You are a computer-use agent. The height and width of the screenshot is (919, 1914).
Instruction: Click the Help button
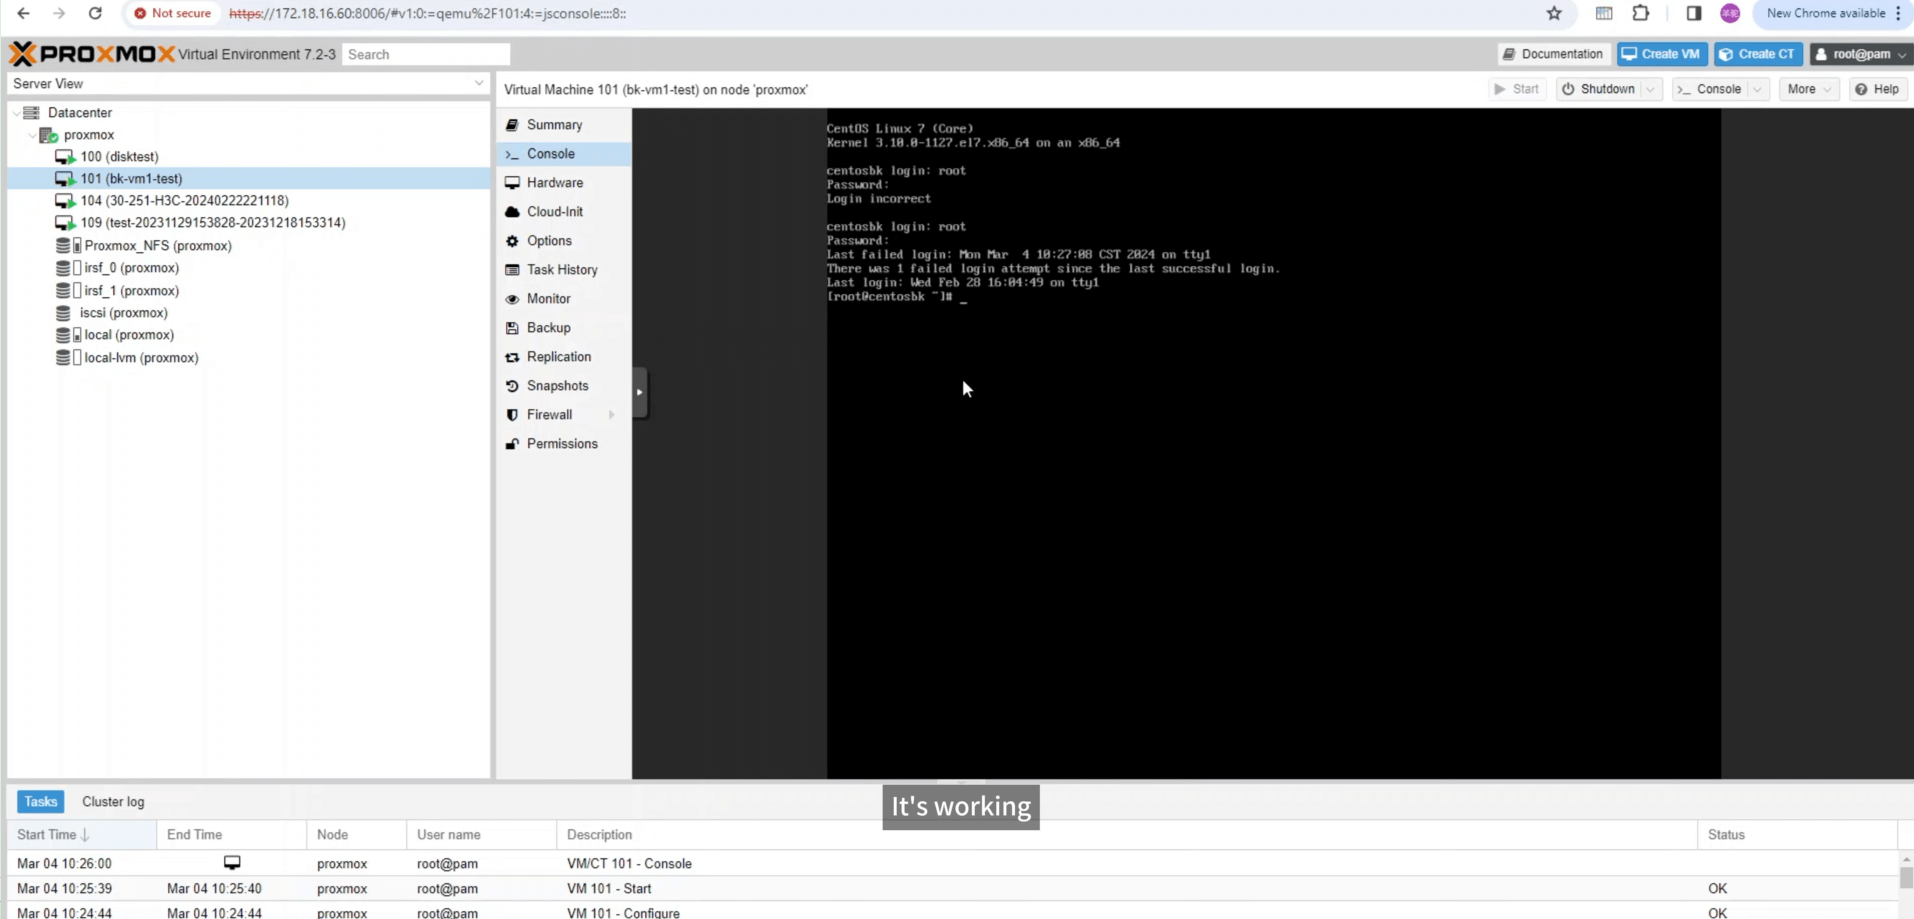tap(1877, 89)
